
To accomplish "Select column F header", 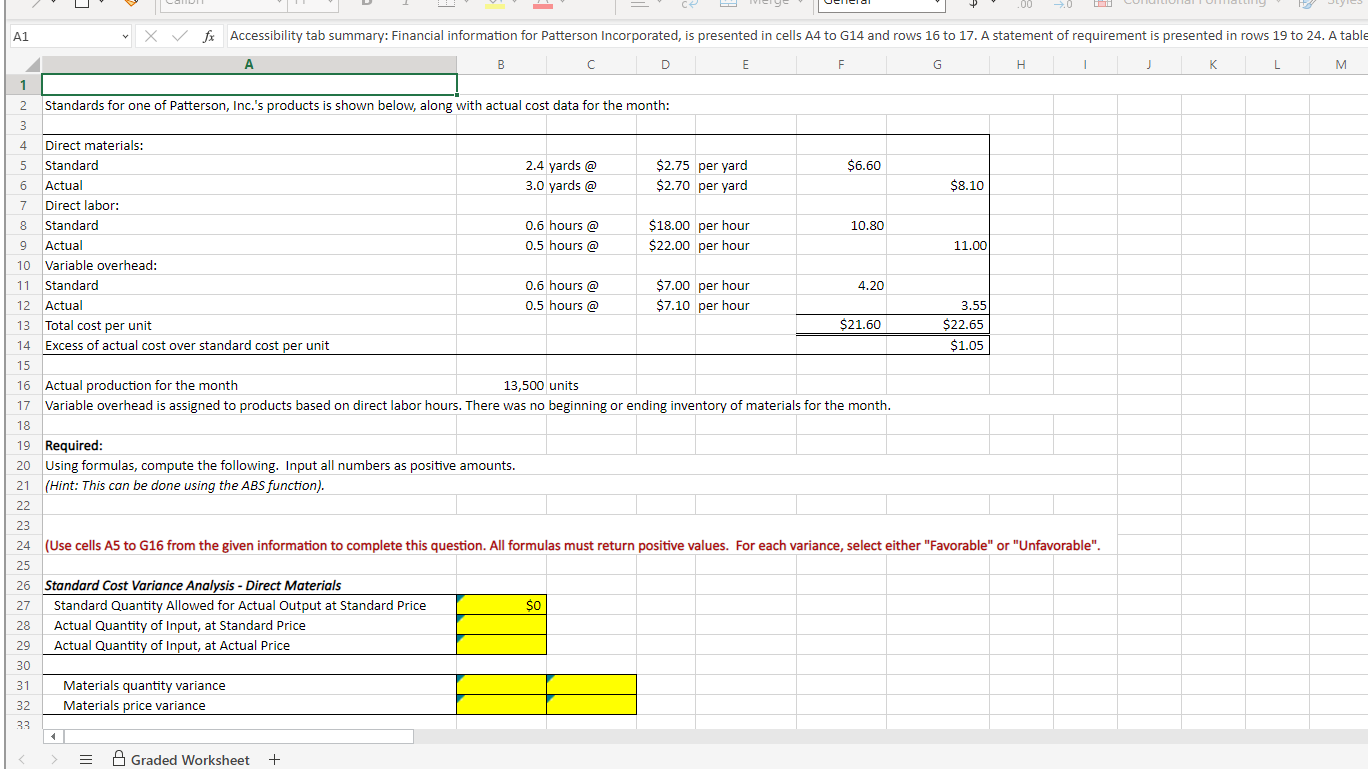I will [x=841, y=65].
